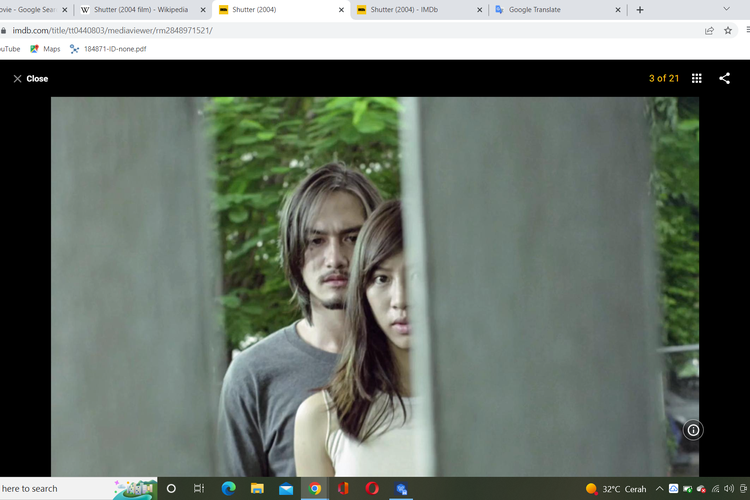Open File Explorer from the taskbar
The height and width of the screenshot is (500, 750).
pyautogui.click(x=257, y=488)
